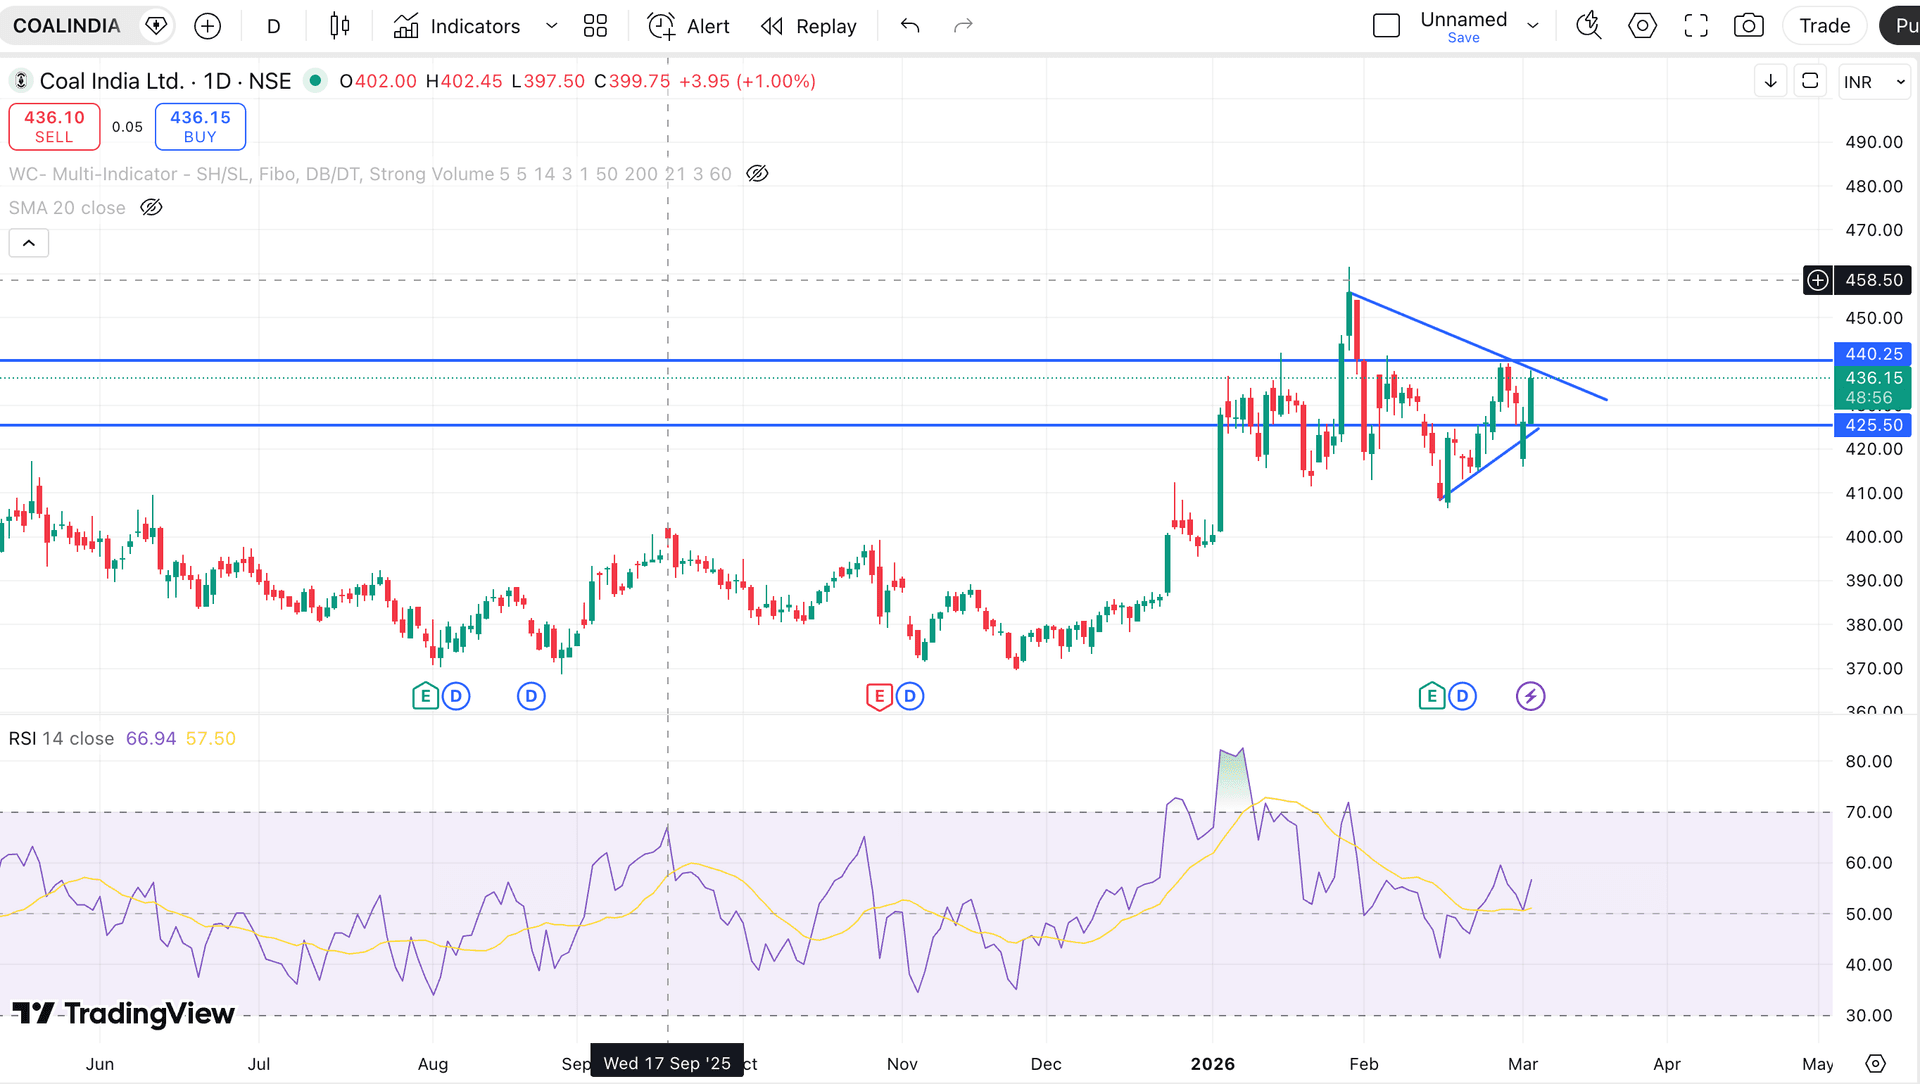Click the green market status dot
This screenshot has width=1920, height=1084.
point(315,80)
